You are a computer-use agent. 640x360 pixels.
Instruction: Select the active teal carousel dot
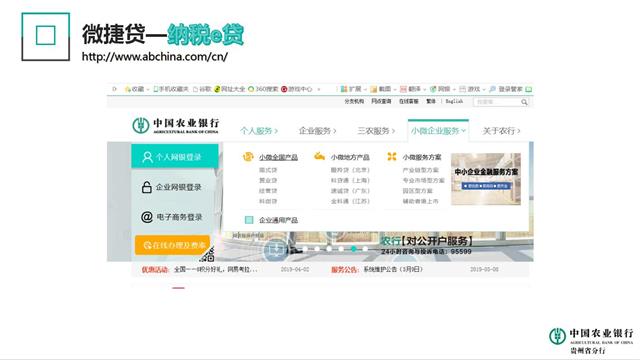pyautogui.click(x=353, y=249)
